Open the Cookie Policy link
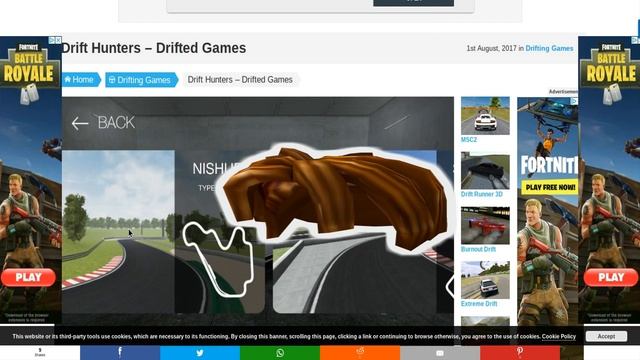This screenshot has height=360, width=640. [558, 336]
